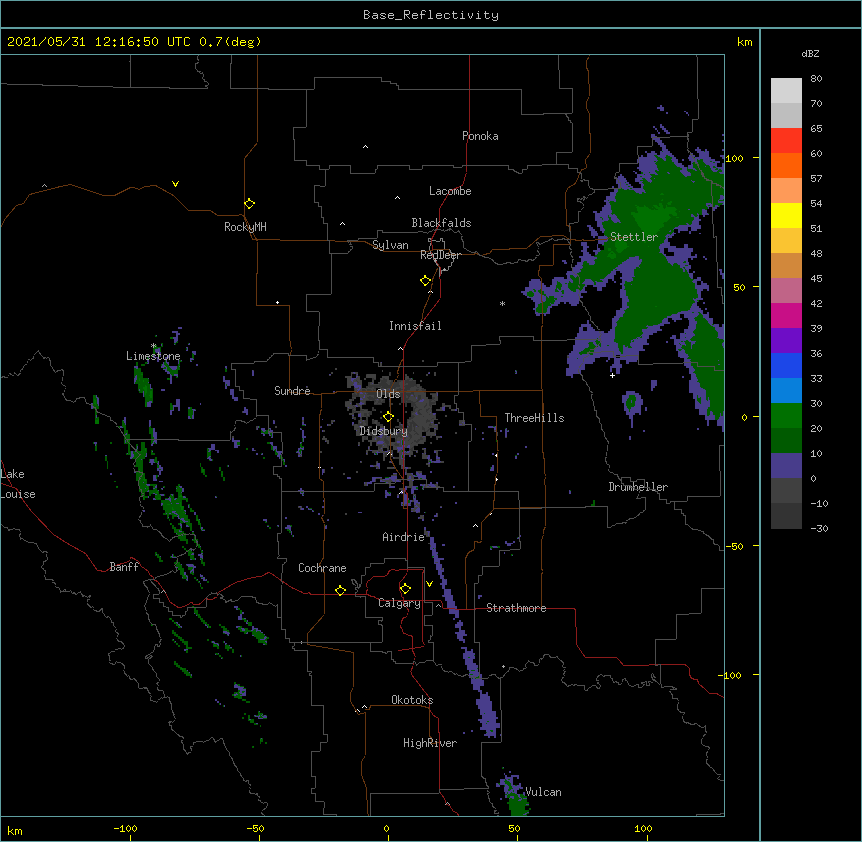Image resolution: width=862 pixels, height=842 pixels.
Task: Select the Sundre city label
Action: (x=292, y=391)
